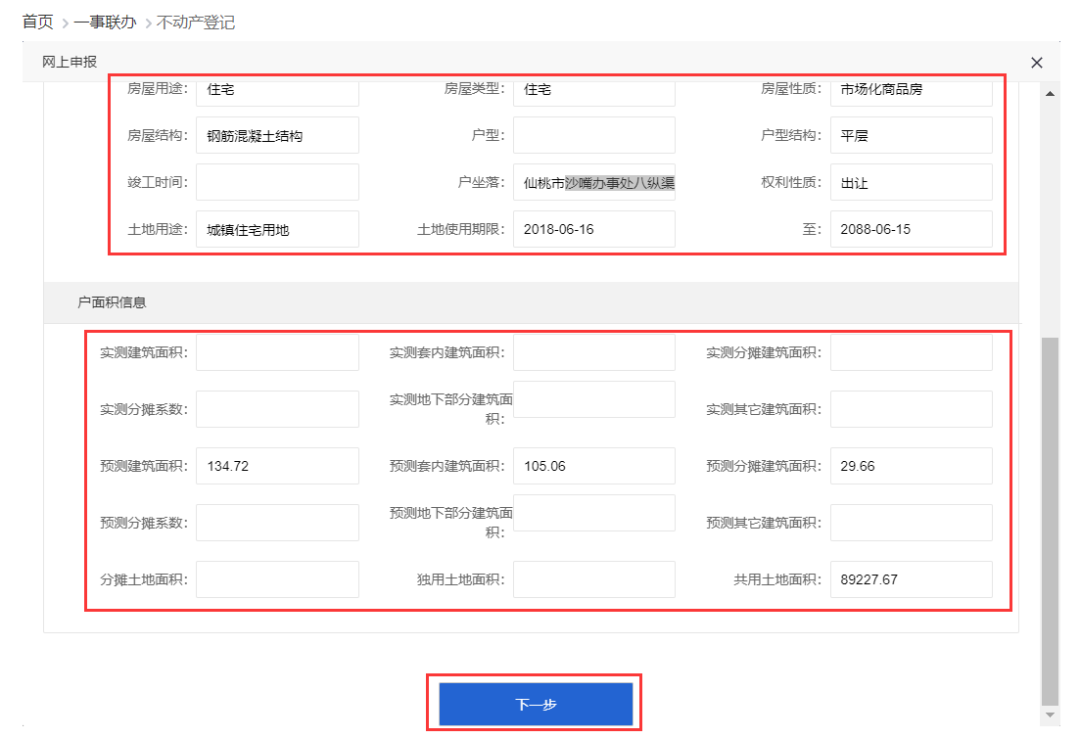Image resolution: width=1080 pixels, height=738 pixels.
Task: Click the 土地使用期限 start date
Action: 594,229
